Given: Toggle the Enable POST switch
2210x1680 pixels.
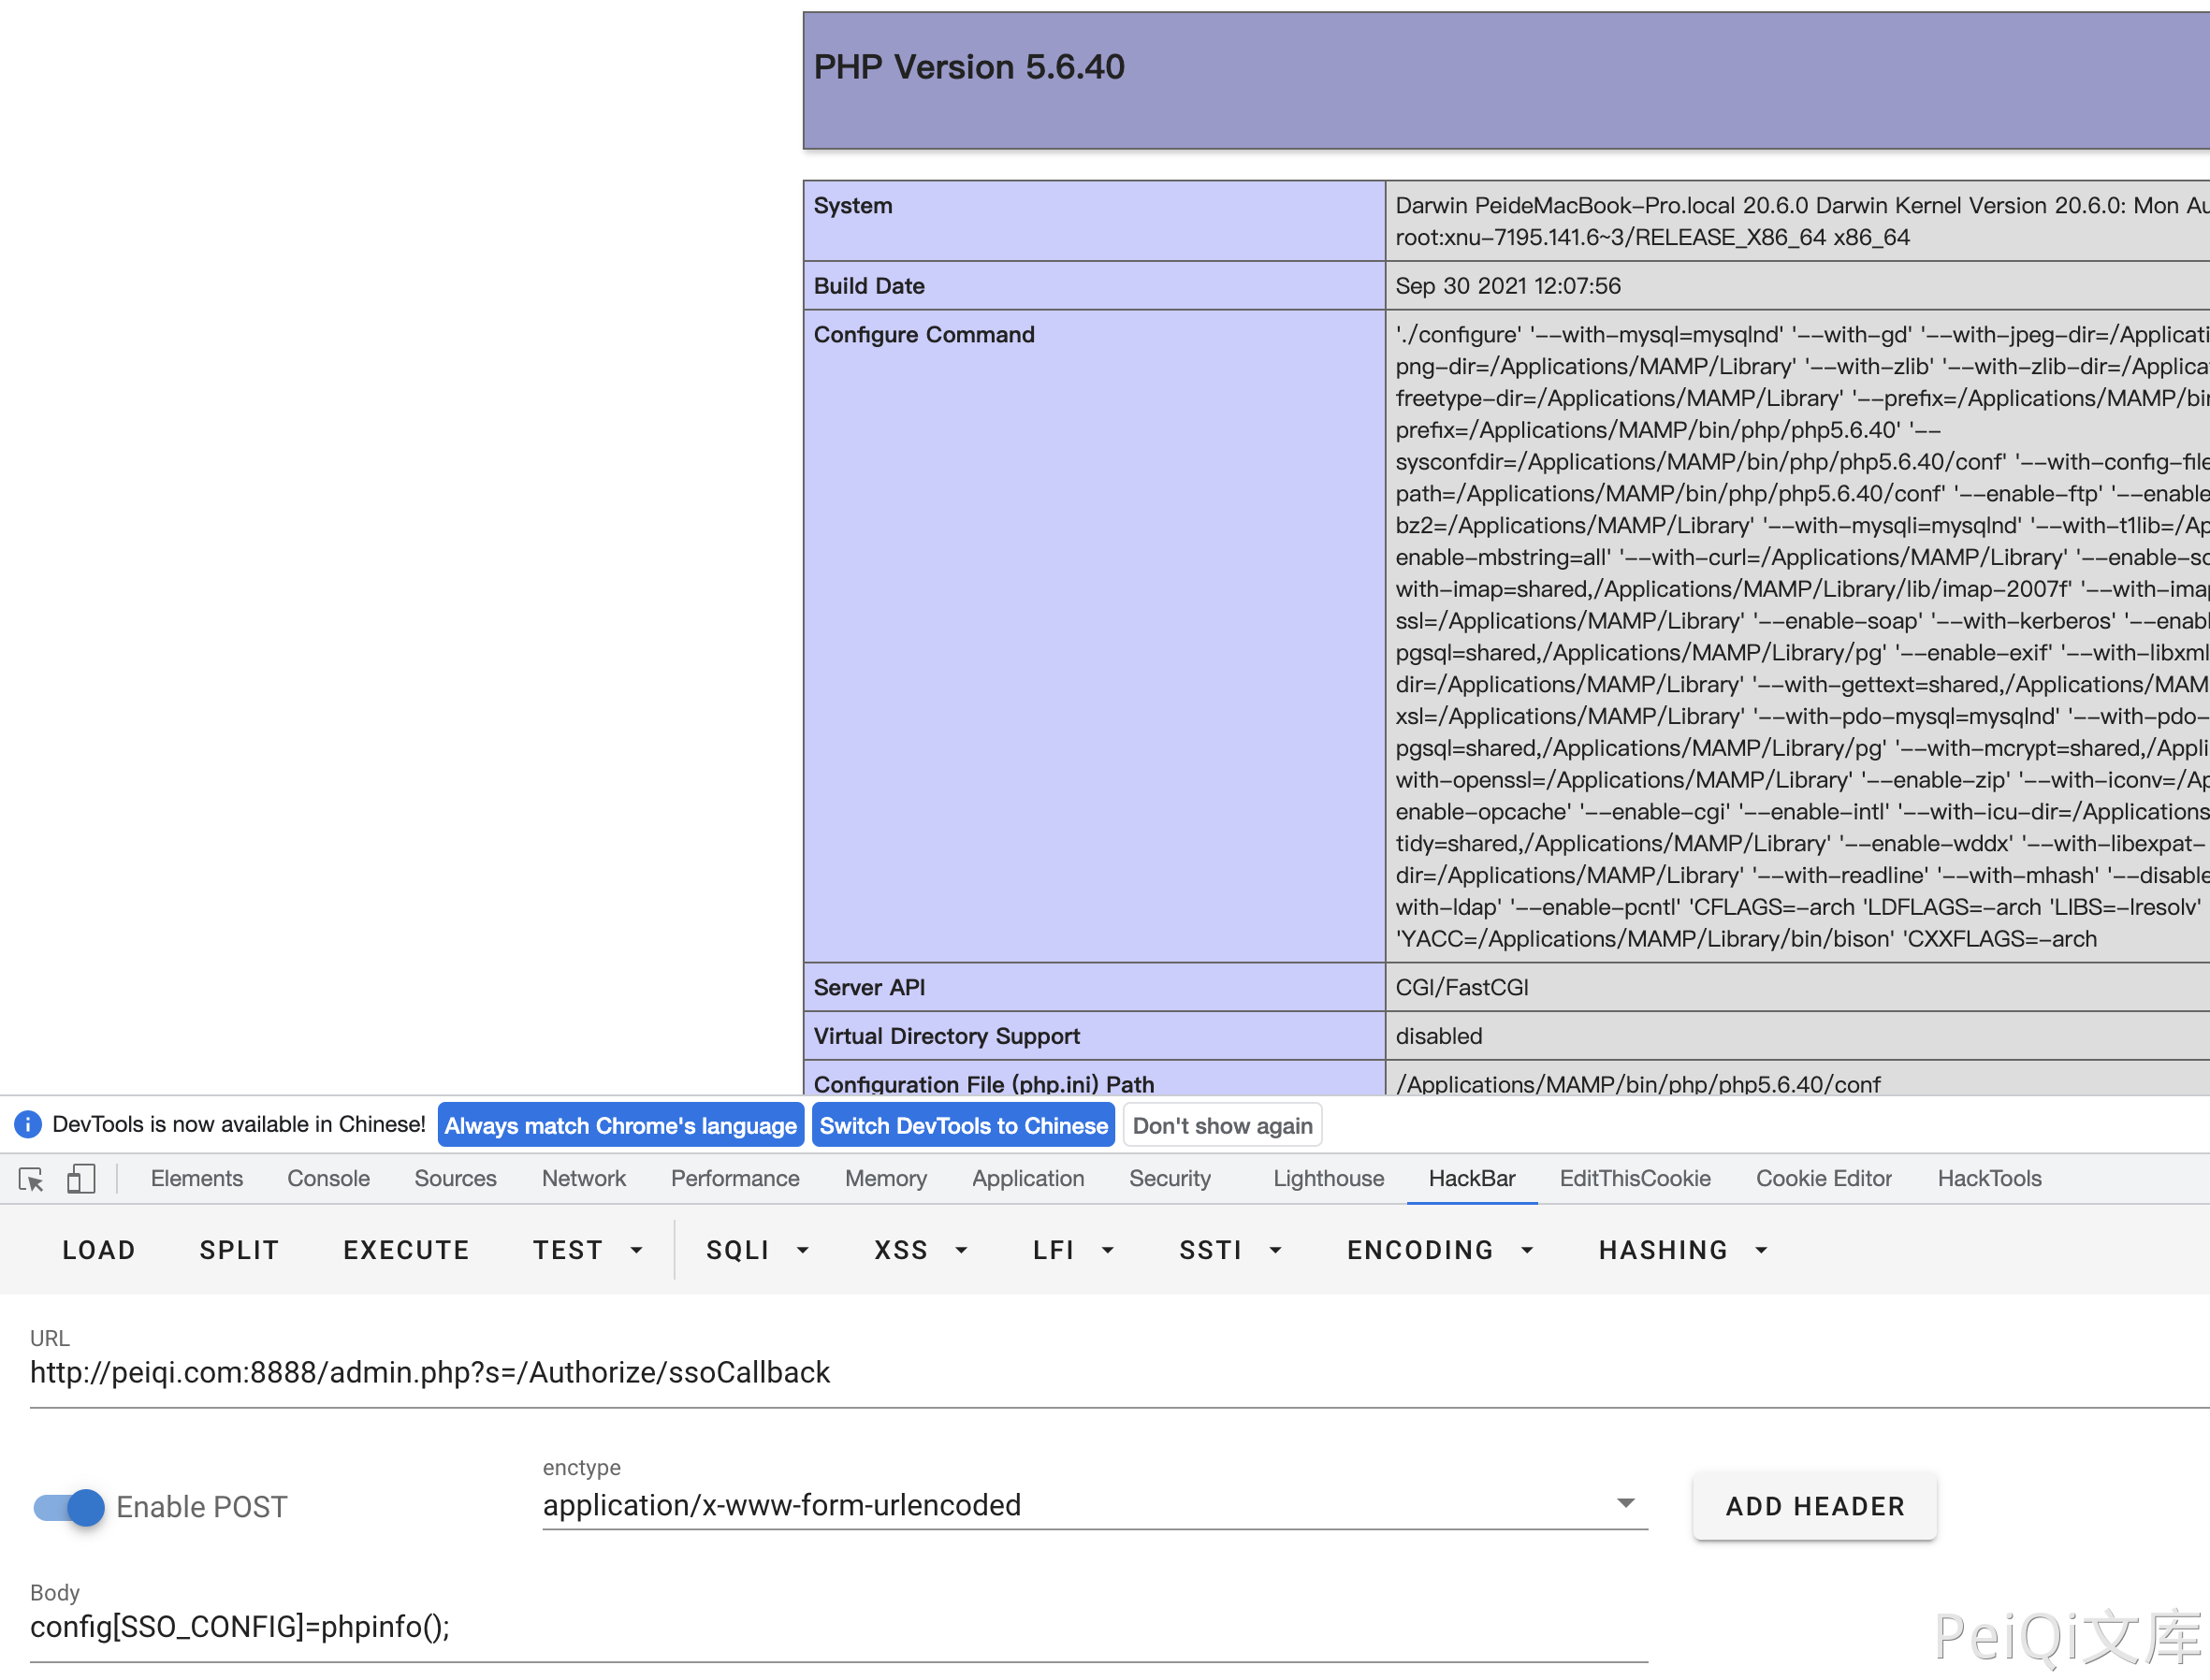Looking at the screenshot, I should (x=69, y=1507).
